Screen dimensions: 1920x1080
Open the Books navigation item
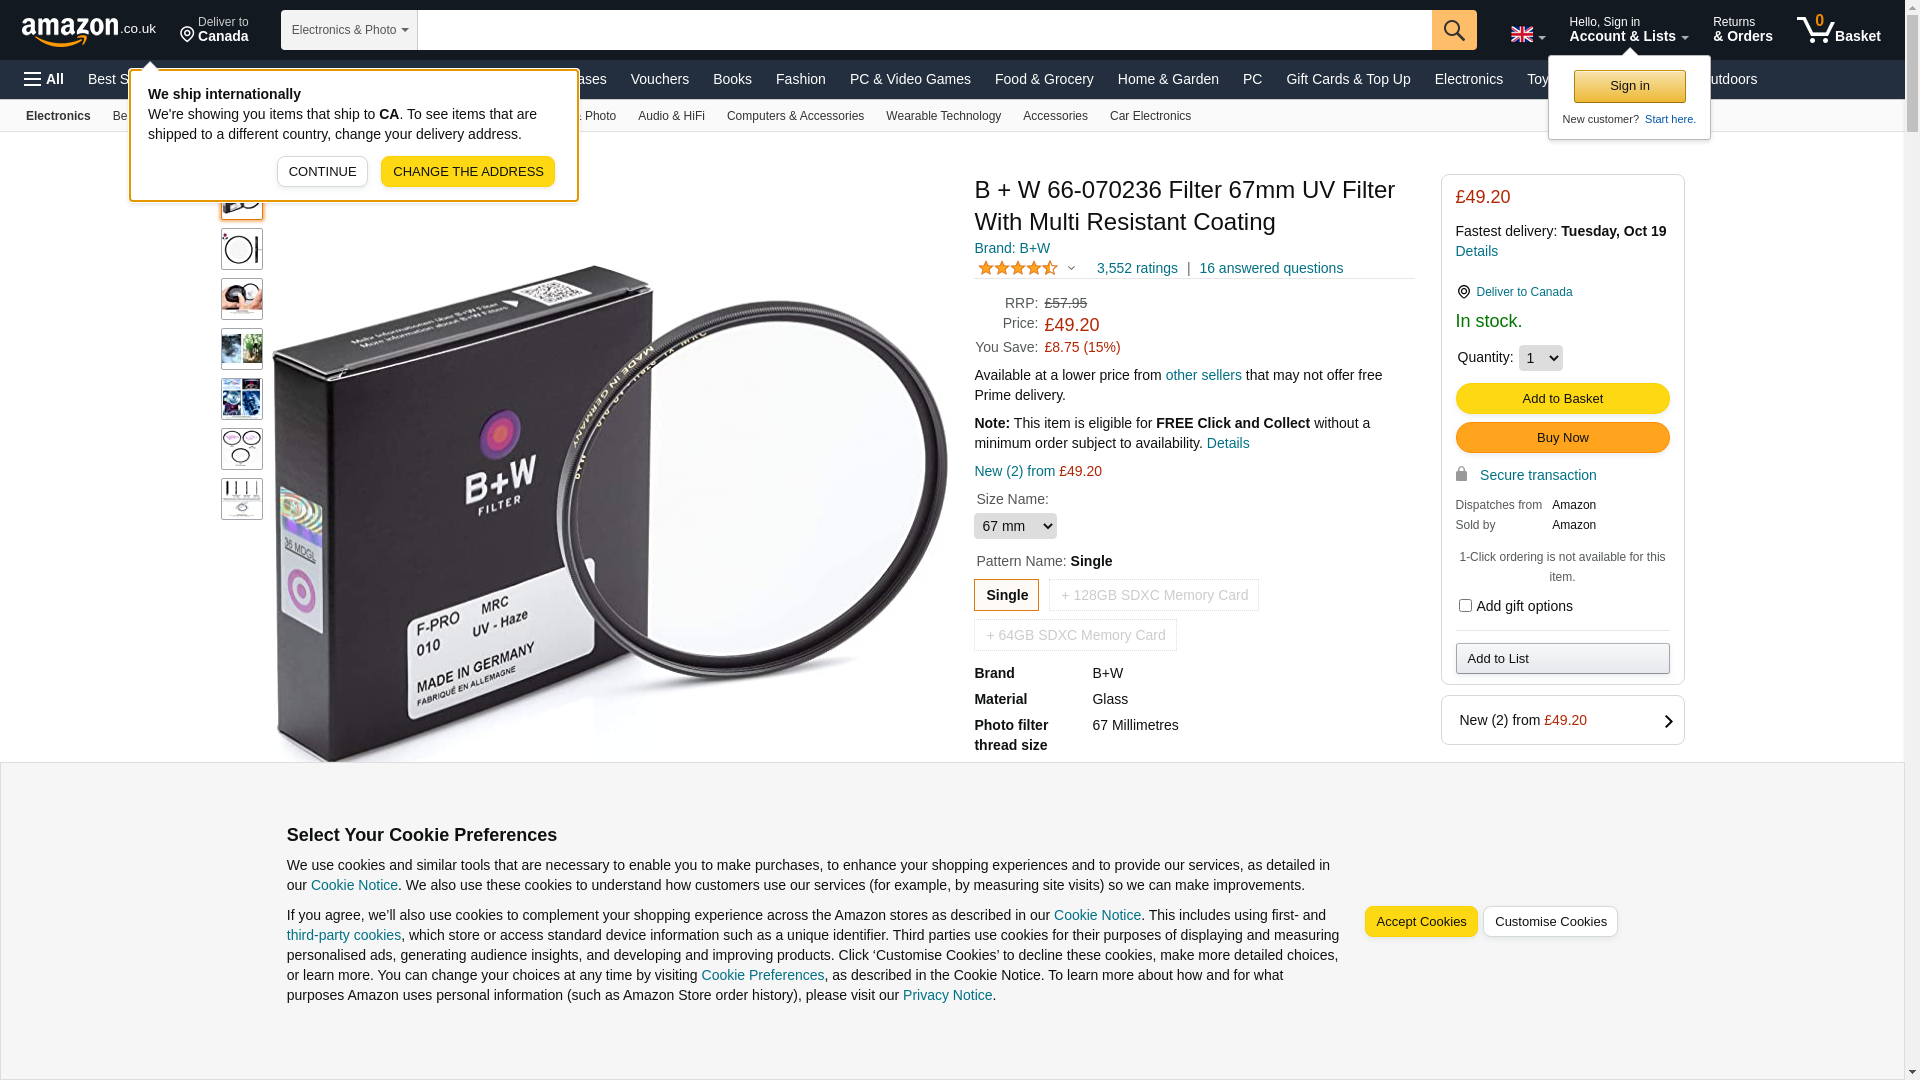click(732, 79)
